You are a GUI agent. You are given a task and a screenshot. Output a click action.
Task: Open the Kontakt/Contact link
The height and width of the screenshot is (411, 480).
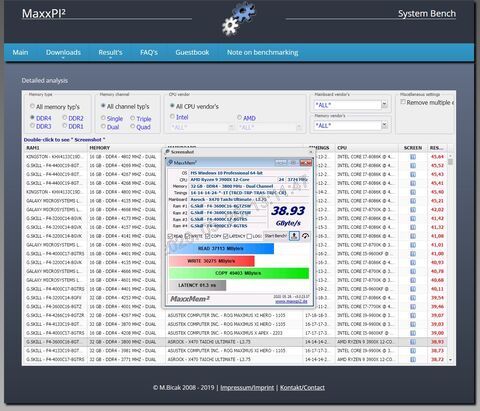[302, 388]
